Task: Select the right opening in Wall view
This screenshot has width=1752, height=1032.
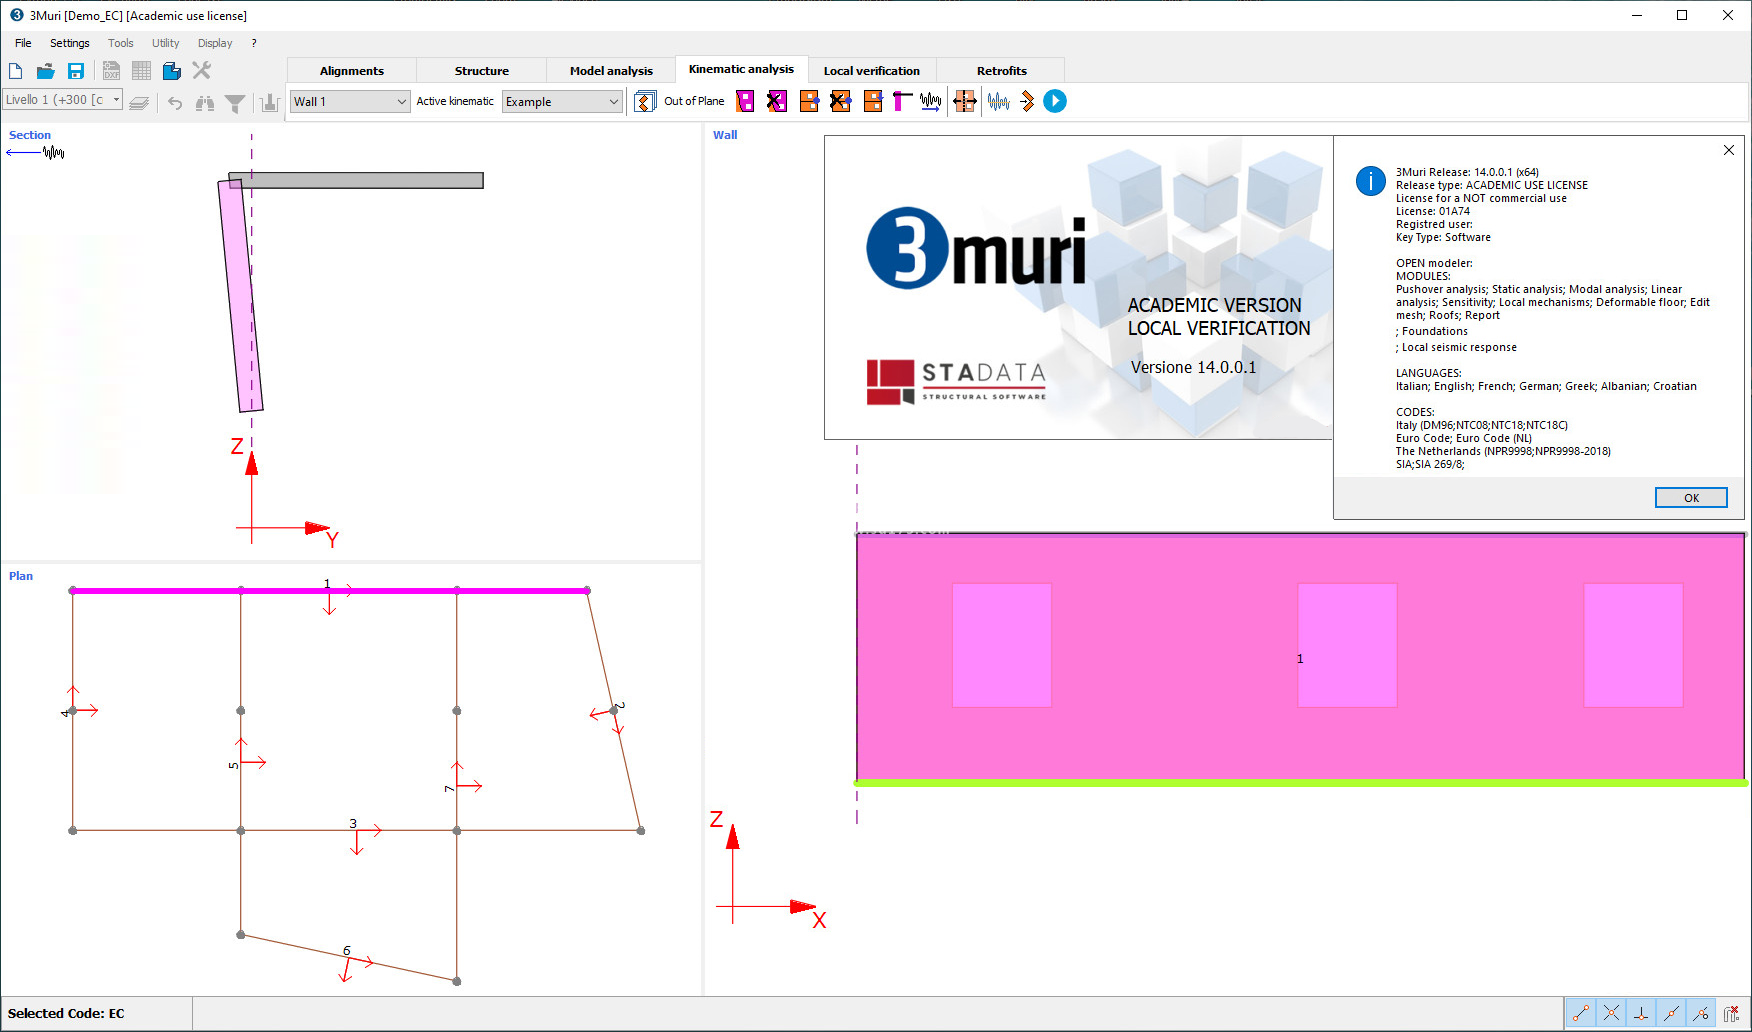Action: 1634,645
